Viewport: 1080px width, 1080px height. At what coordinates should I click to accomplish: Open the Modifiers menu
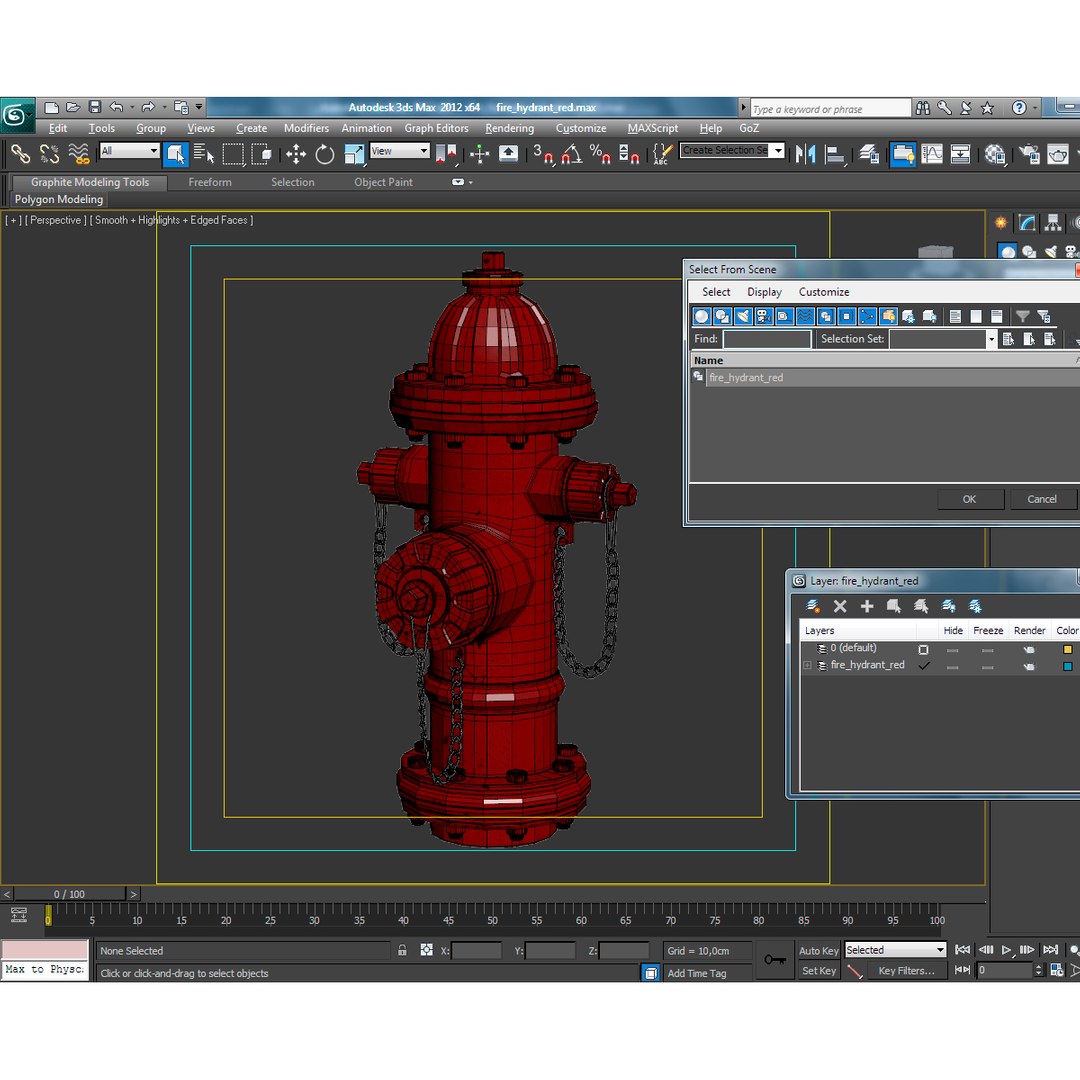[x=306, y=128]
